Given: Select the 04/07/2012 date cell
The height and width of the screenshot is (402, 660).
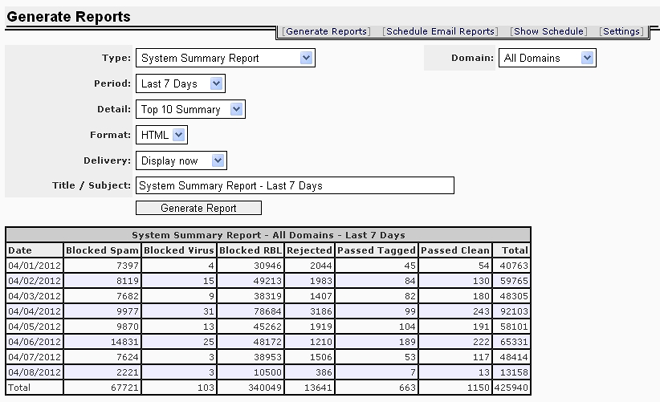Looking at the screenshot, I should click(x=35, y=357).
